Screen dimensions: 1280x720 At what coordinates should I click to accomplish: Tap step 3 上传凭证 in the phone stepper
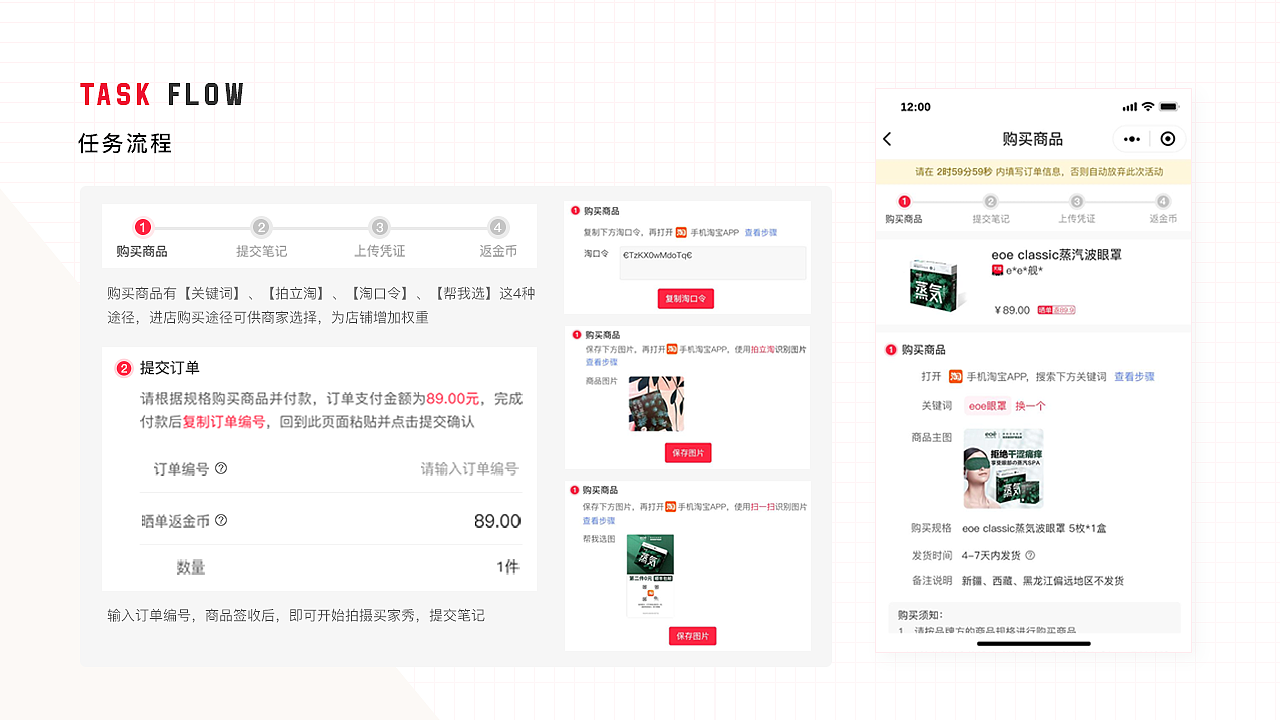1077,209
